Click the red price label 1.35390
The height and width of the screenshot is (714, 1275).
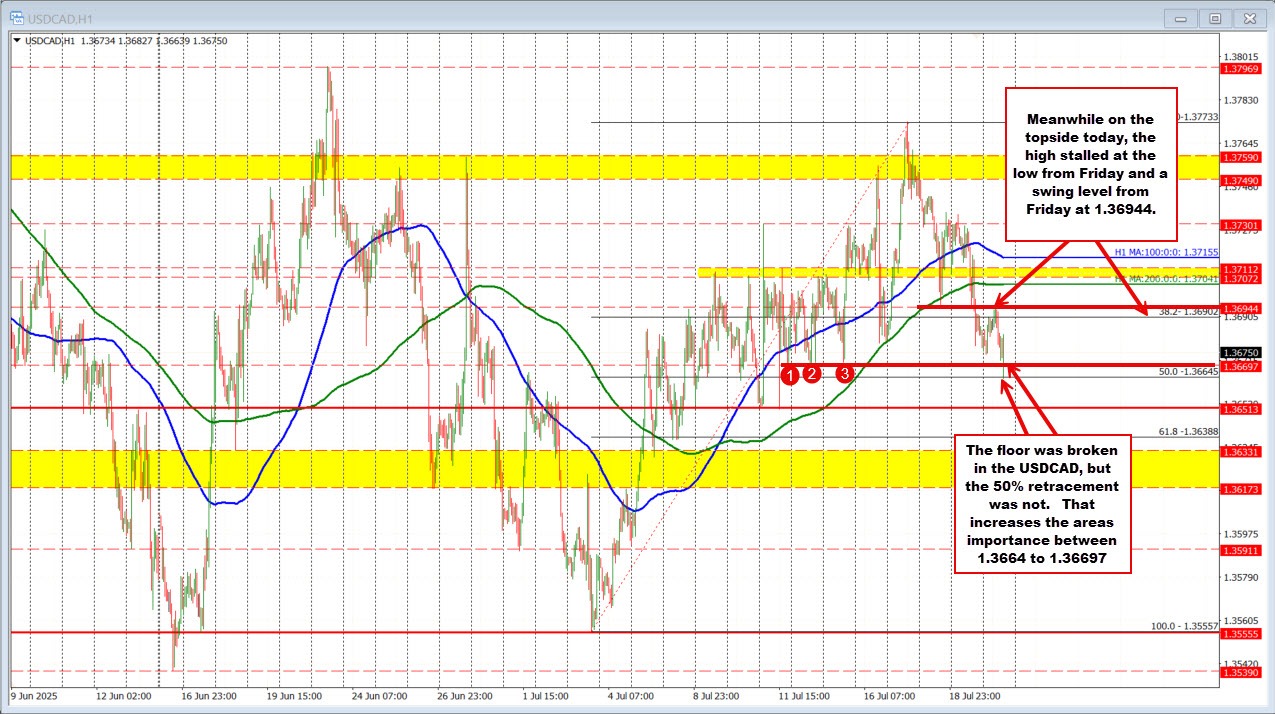pyautogui.click(x=1240, y=672)
